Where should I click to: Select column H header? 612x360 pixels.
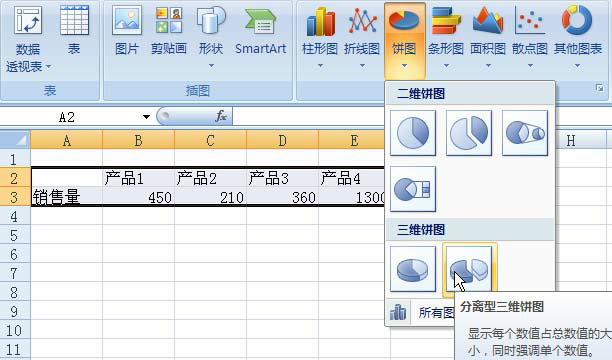[x=571, y=140]
